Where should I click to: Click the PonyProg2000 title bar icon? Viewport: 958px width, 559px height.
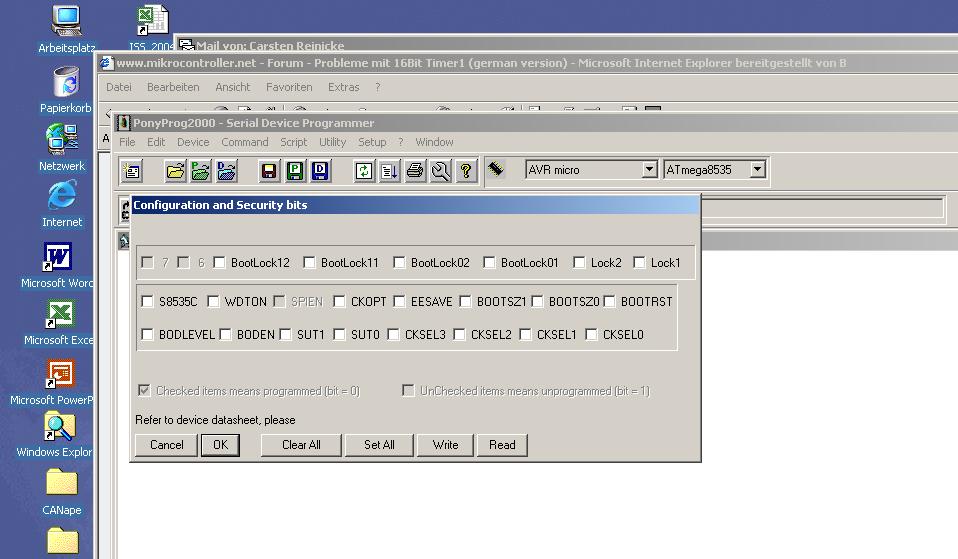pyautogui.click(x=124, y=123)
